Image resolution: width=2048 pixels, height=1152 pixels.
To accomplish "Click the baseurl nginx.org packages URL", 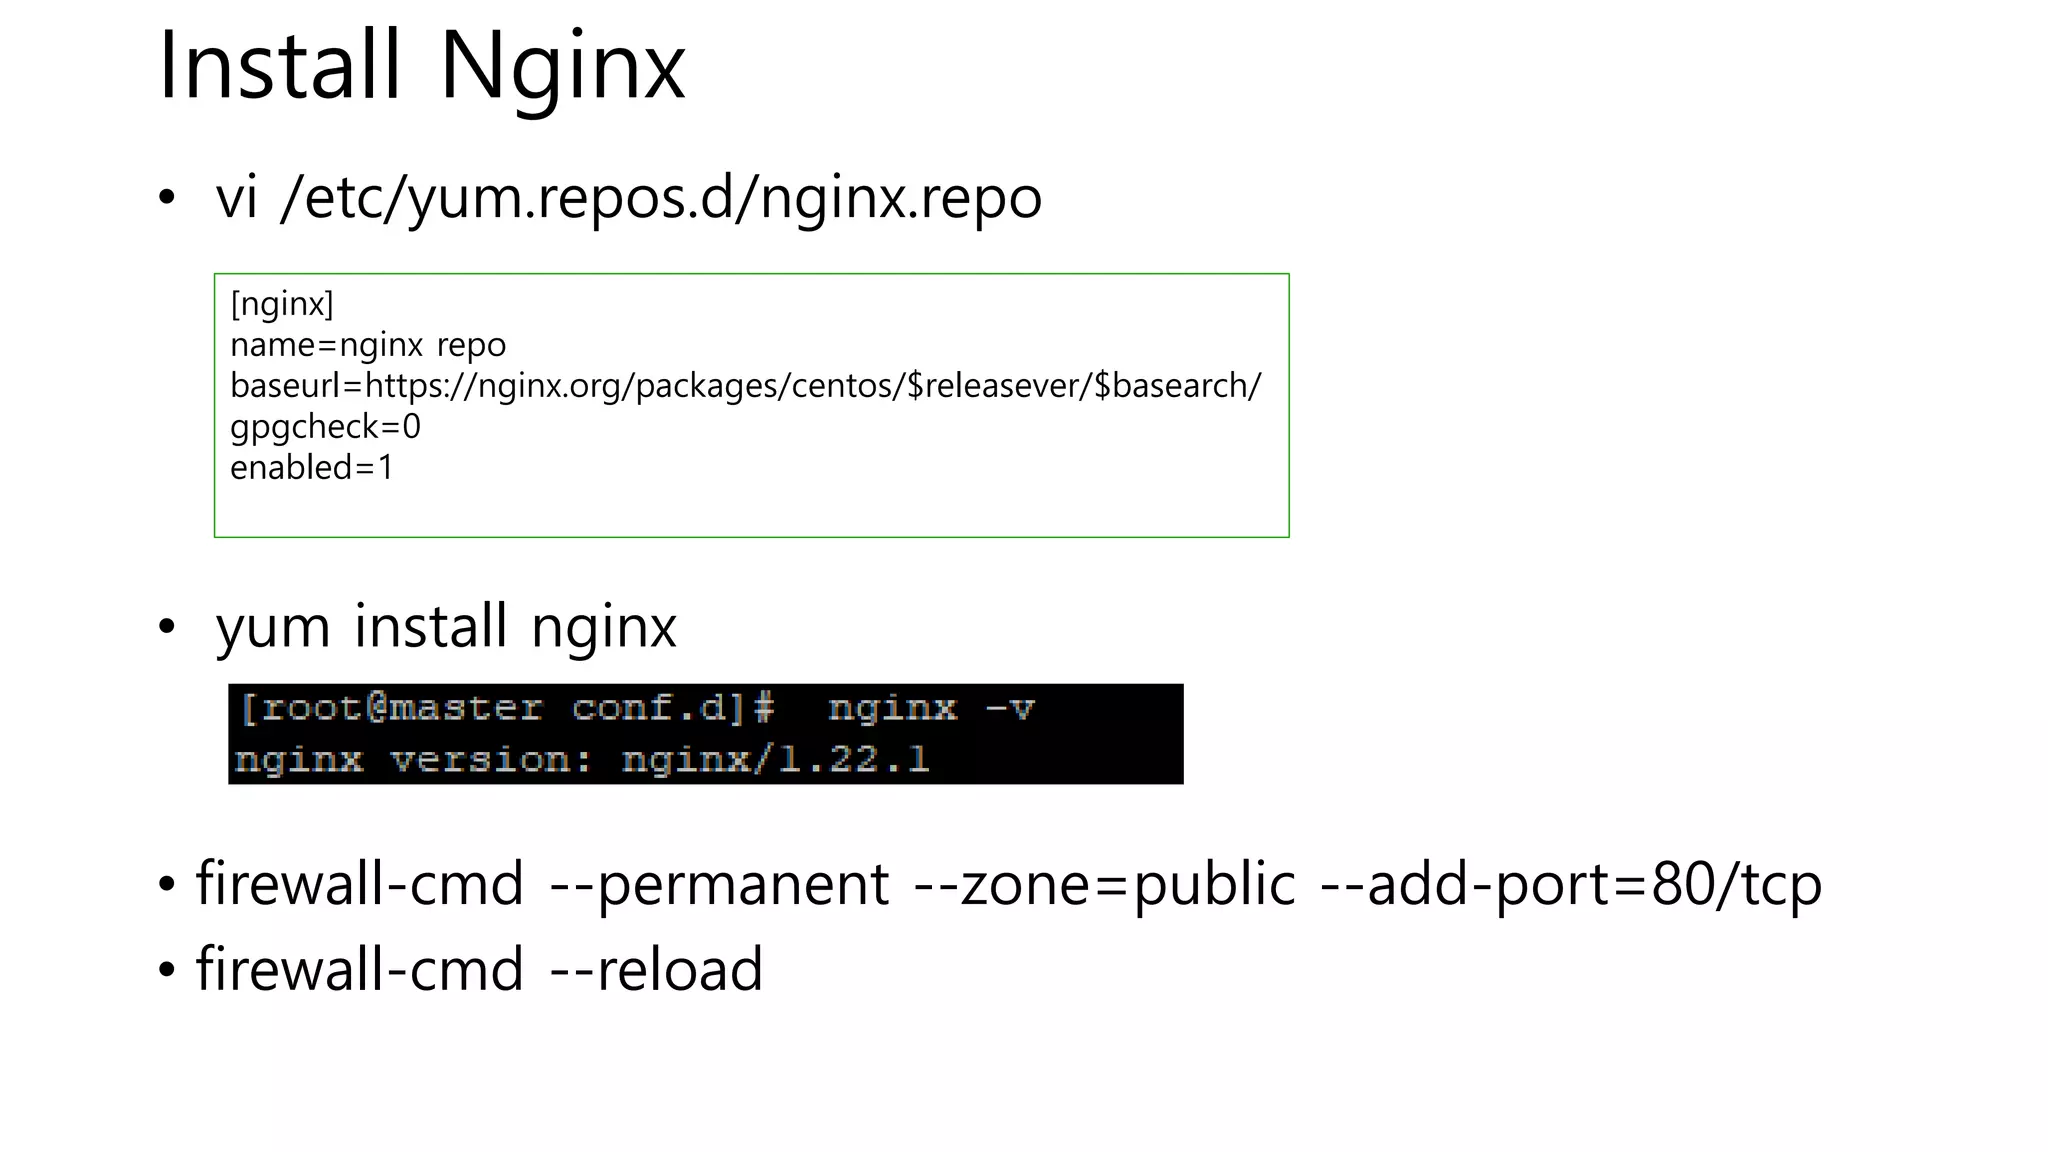I will click(746, 385).
